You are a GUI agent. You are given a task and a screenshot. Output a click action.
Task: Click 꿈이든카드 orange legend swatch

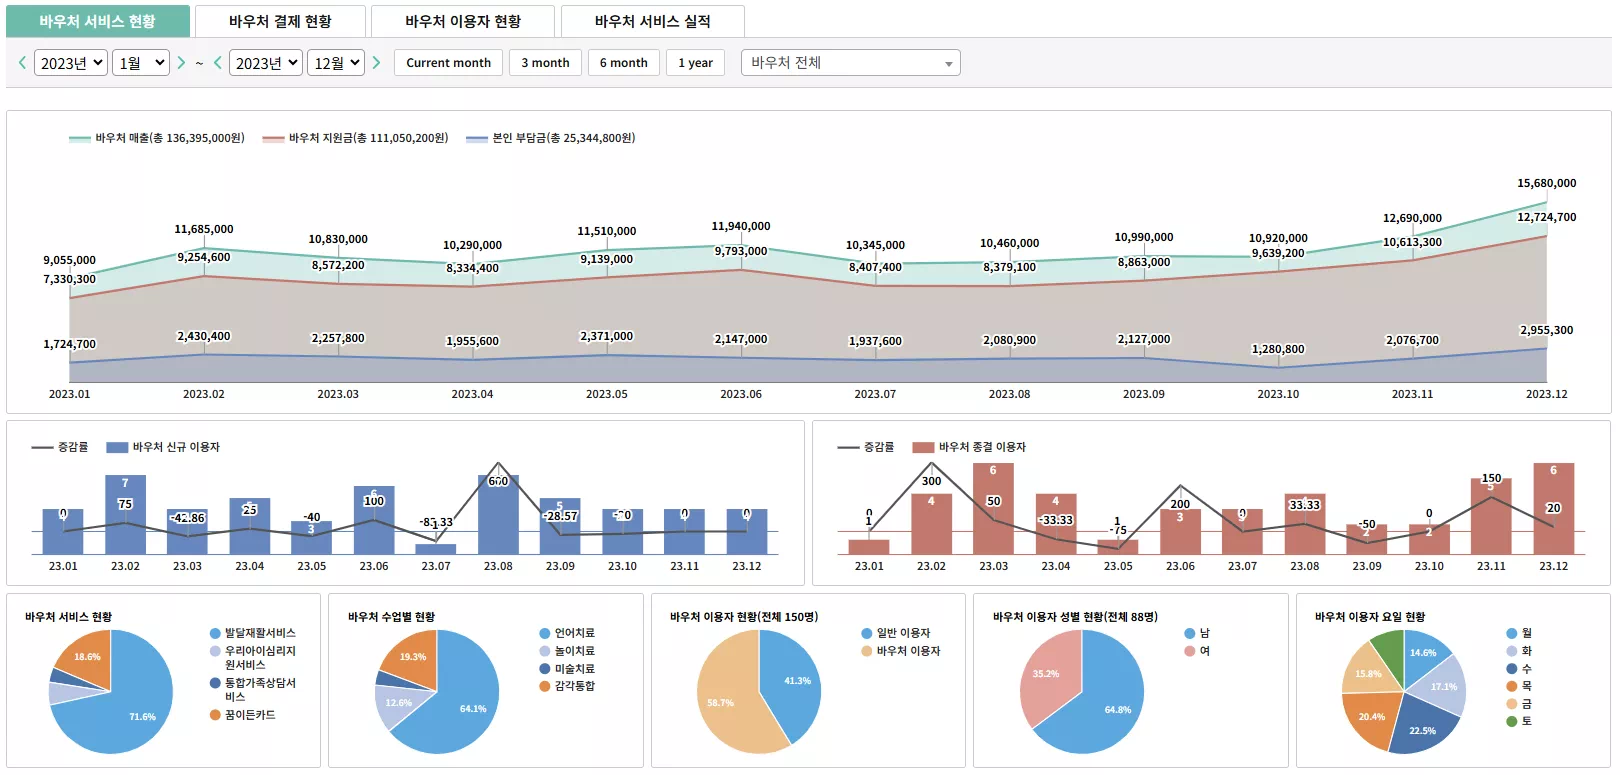(x=215, y=715)
